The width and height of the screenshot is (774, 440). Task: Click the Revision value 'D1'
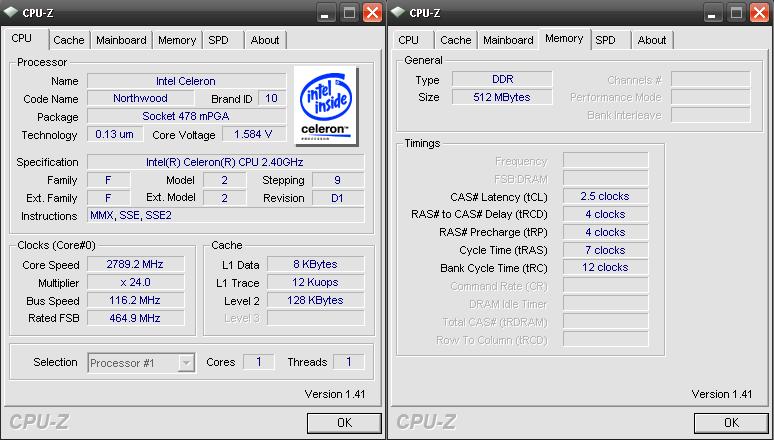point(338,198)
